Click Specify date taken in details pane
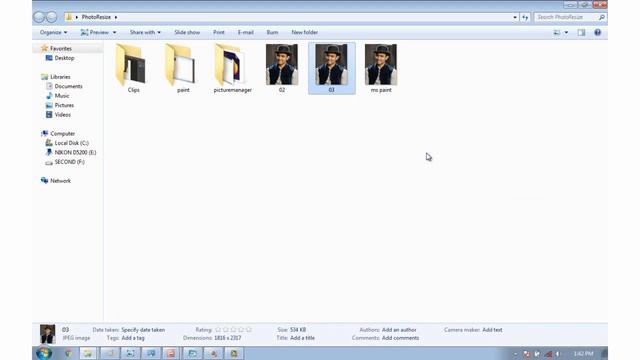 [143, 330]
